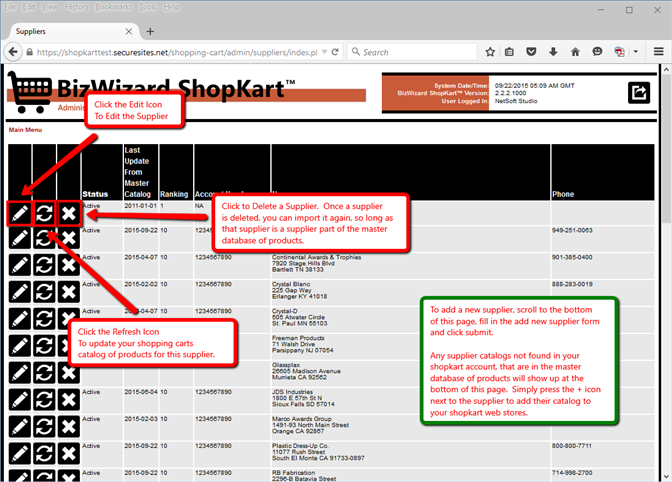The image size is (672, 482).
Task: Delete the Crystal Blanc supplier
Action: [69, 292]
